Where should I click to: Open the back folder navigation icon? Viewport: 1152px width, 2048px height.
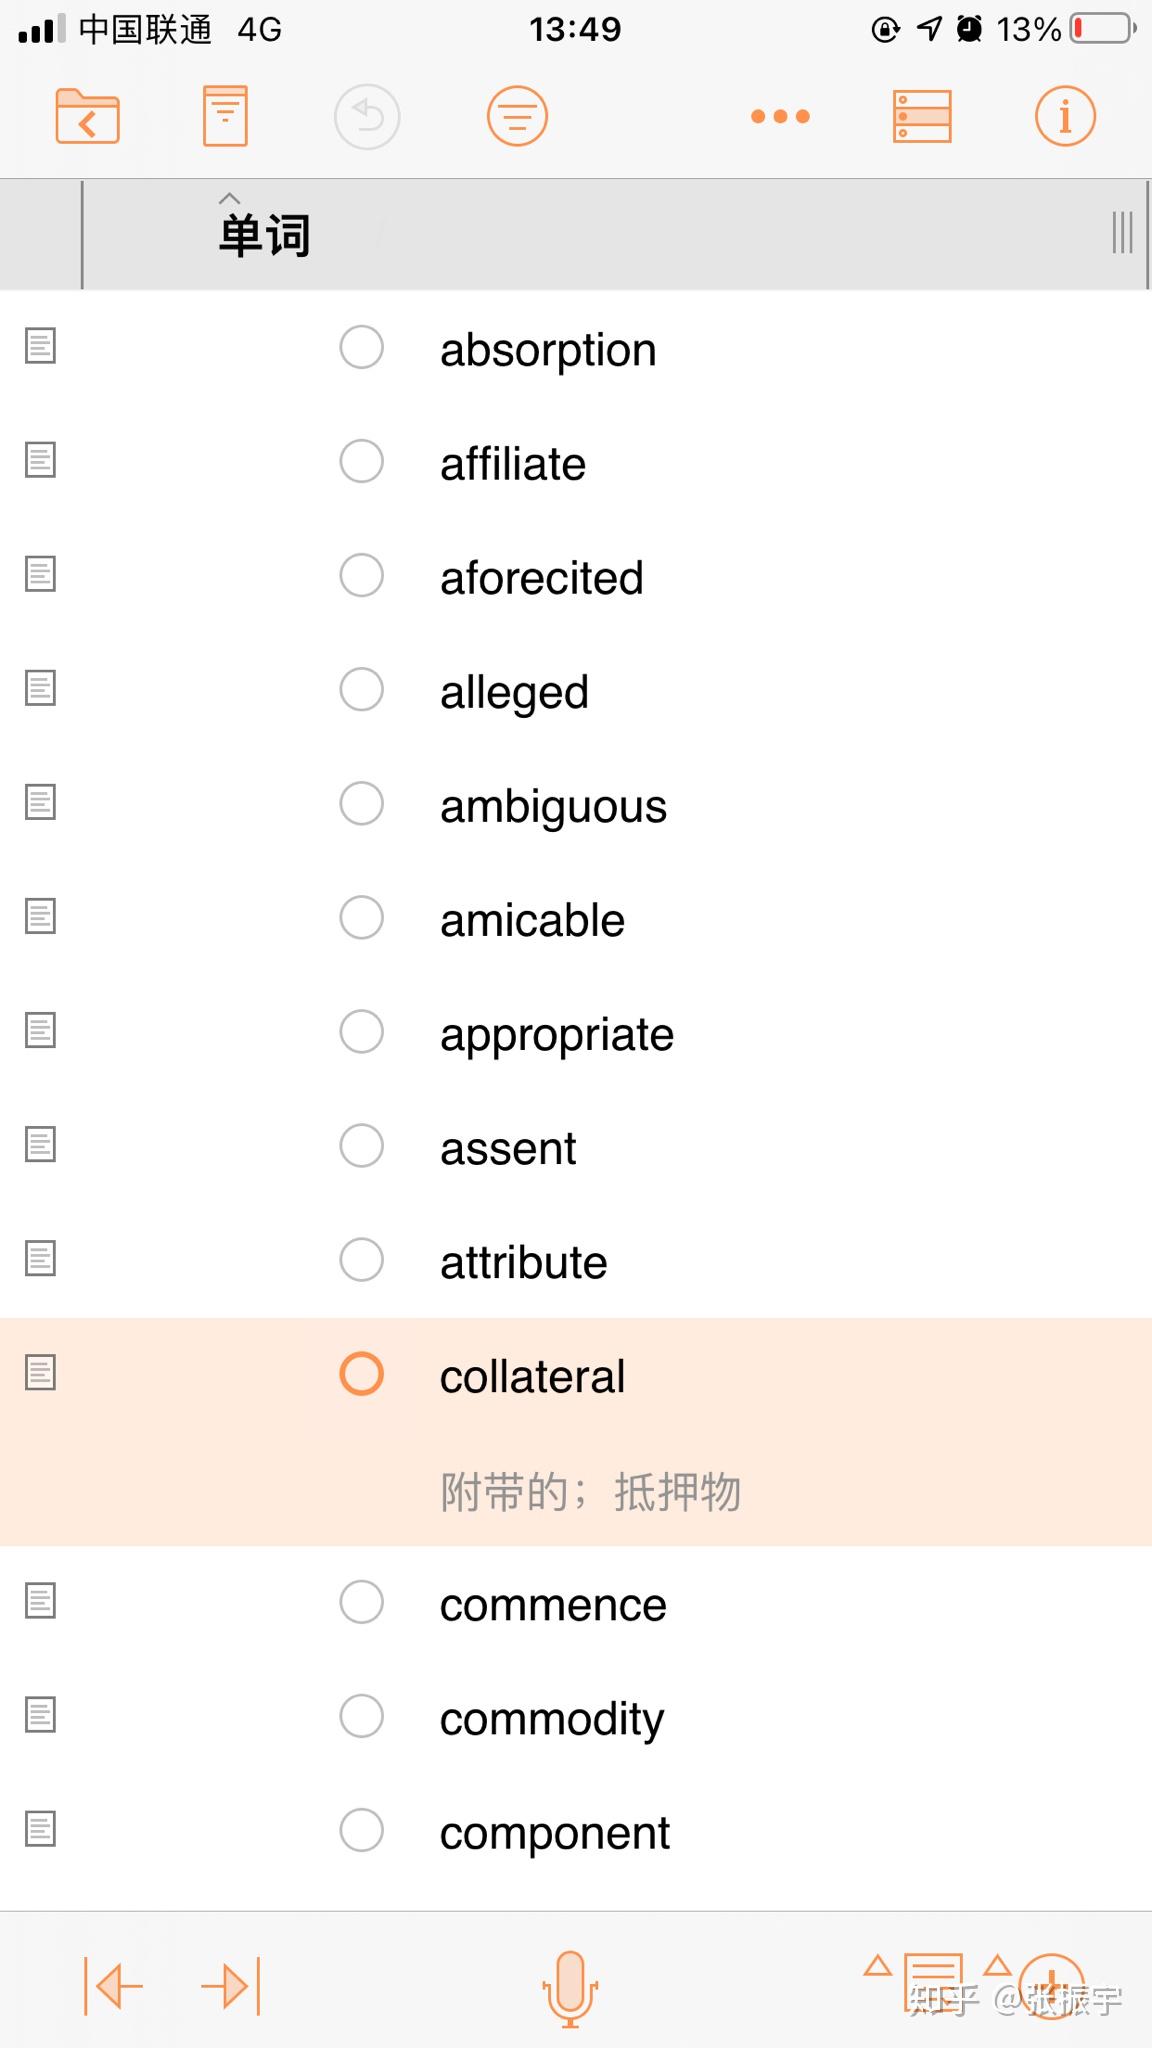pyautogui.click(x=88, y=115)
